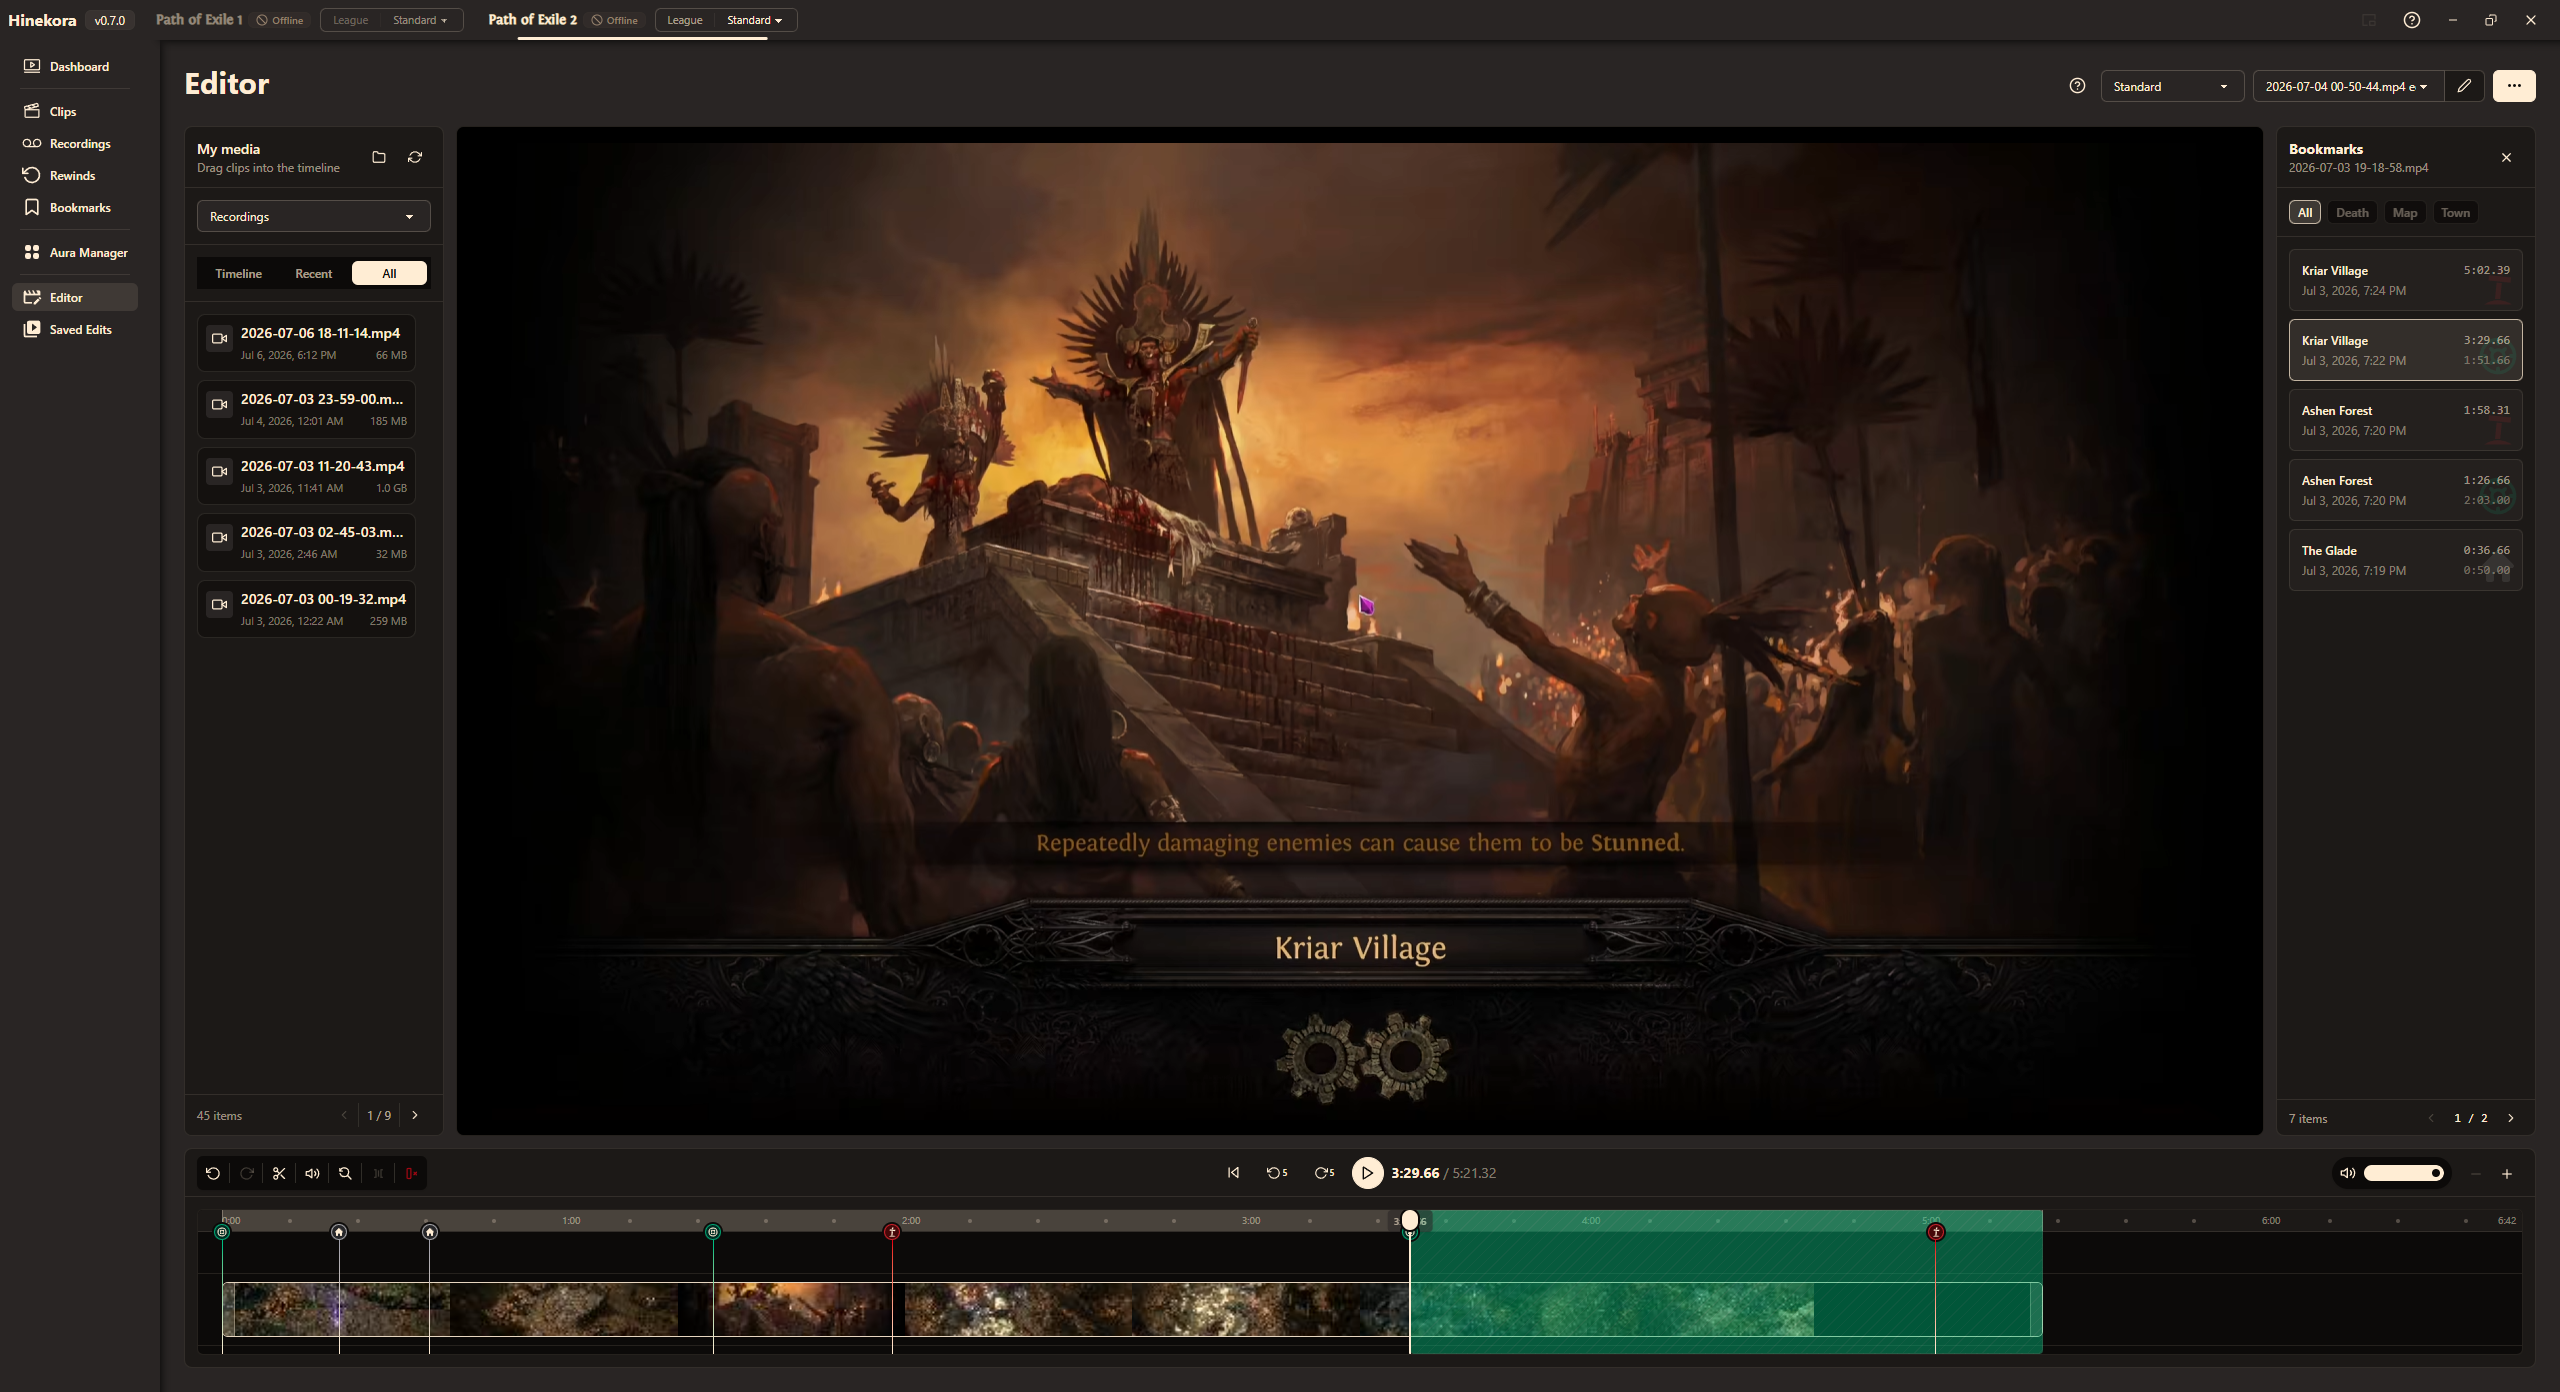The height and width of the screenshot is (1392, 2560).
Task: Open Ashen Forest bookmark at 1:58.31
Action: [2405, 420]
